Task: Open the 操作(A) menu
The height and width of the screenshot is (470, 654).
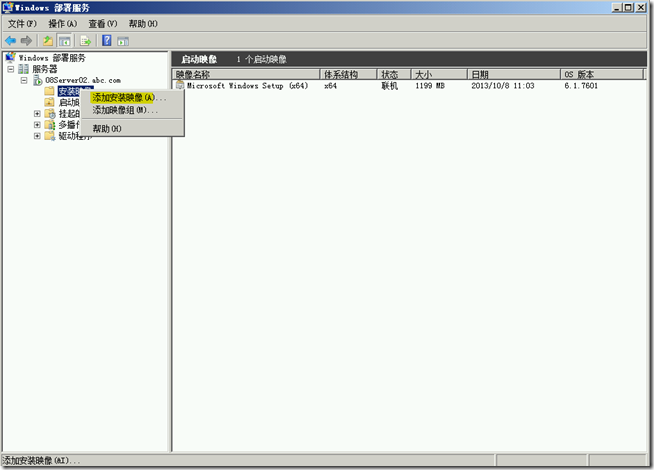Action: pos(63,24)
